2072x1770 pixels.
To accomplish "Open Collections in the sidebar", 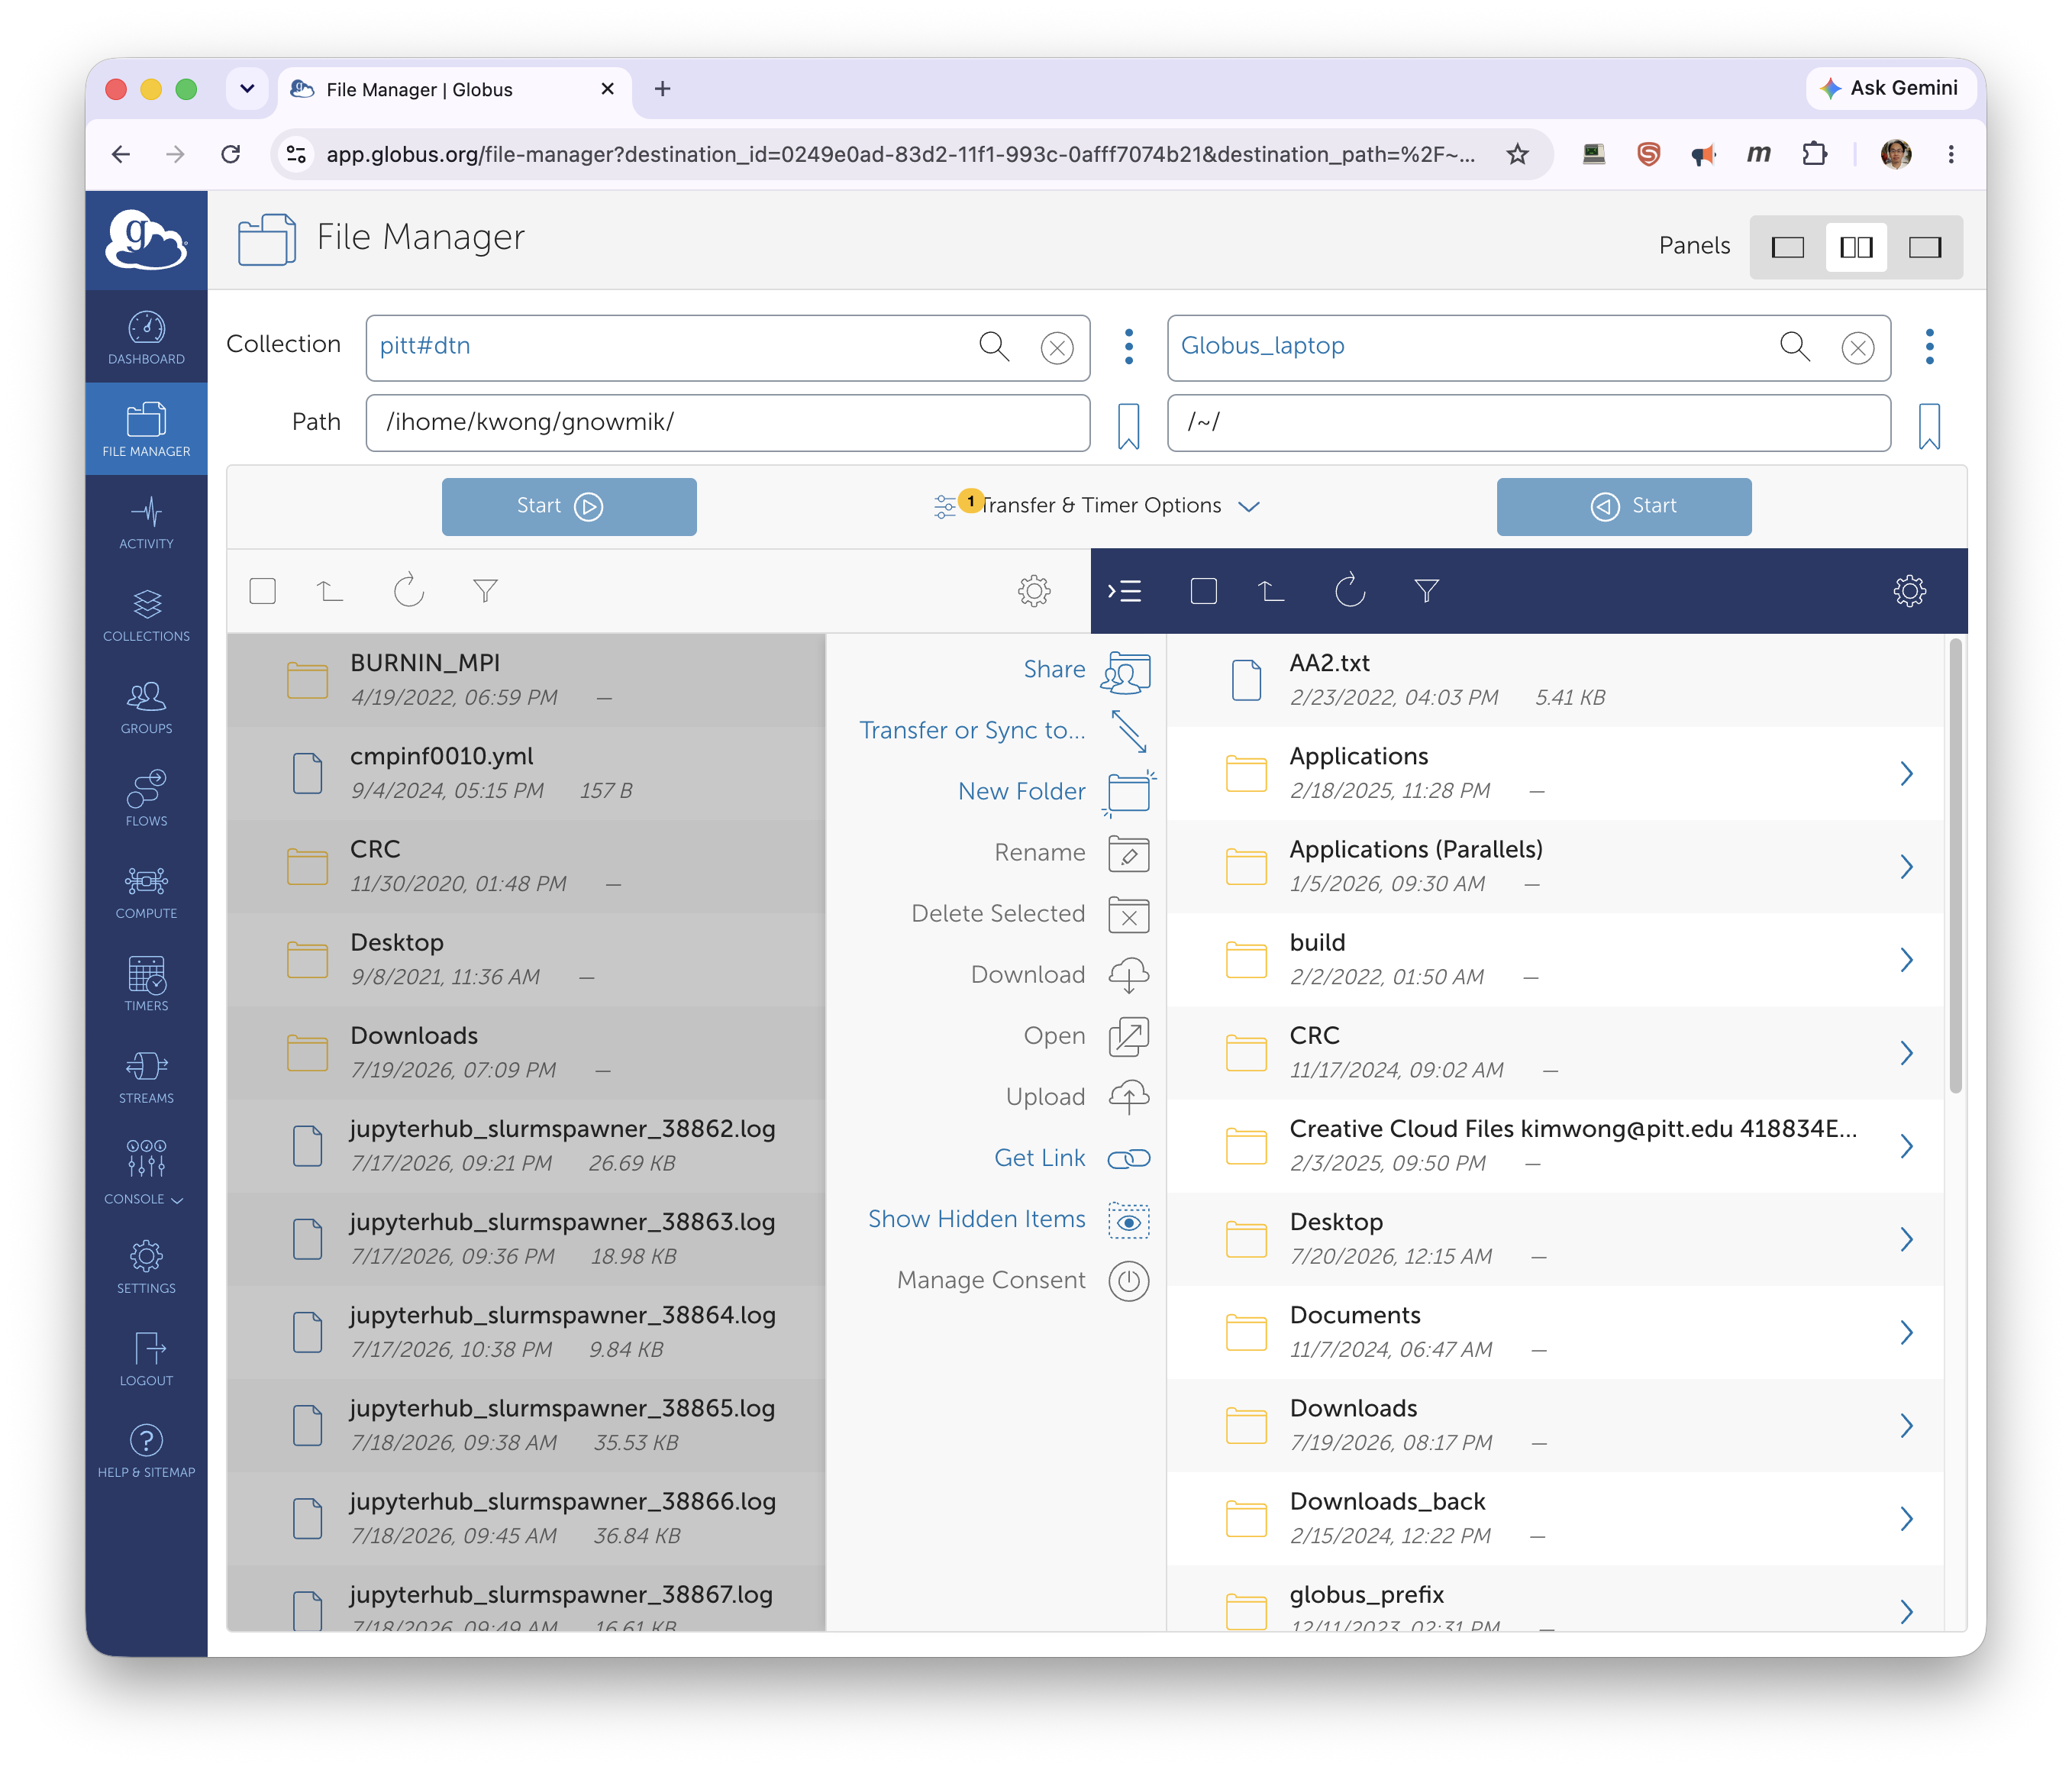I will click(146, 615).
